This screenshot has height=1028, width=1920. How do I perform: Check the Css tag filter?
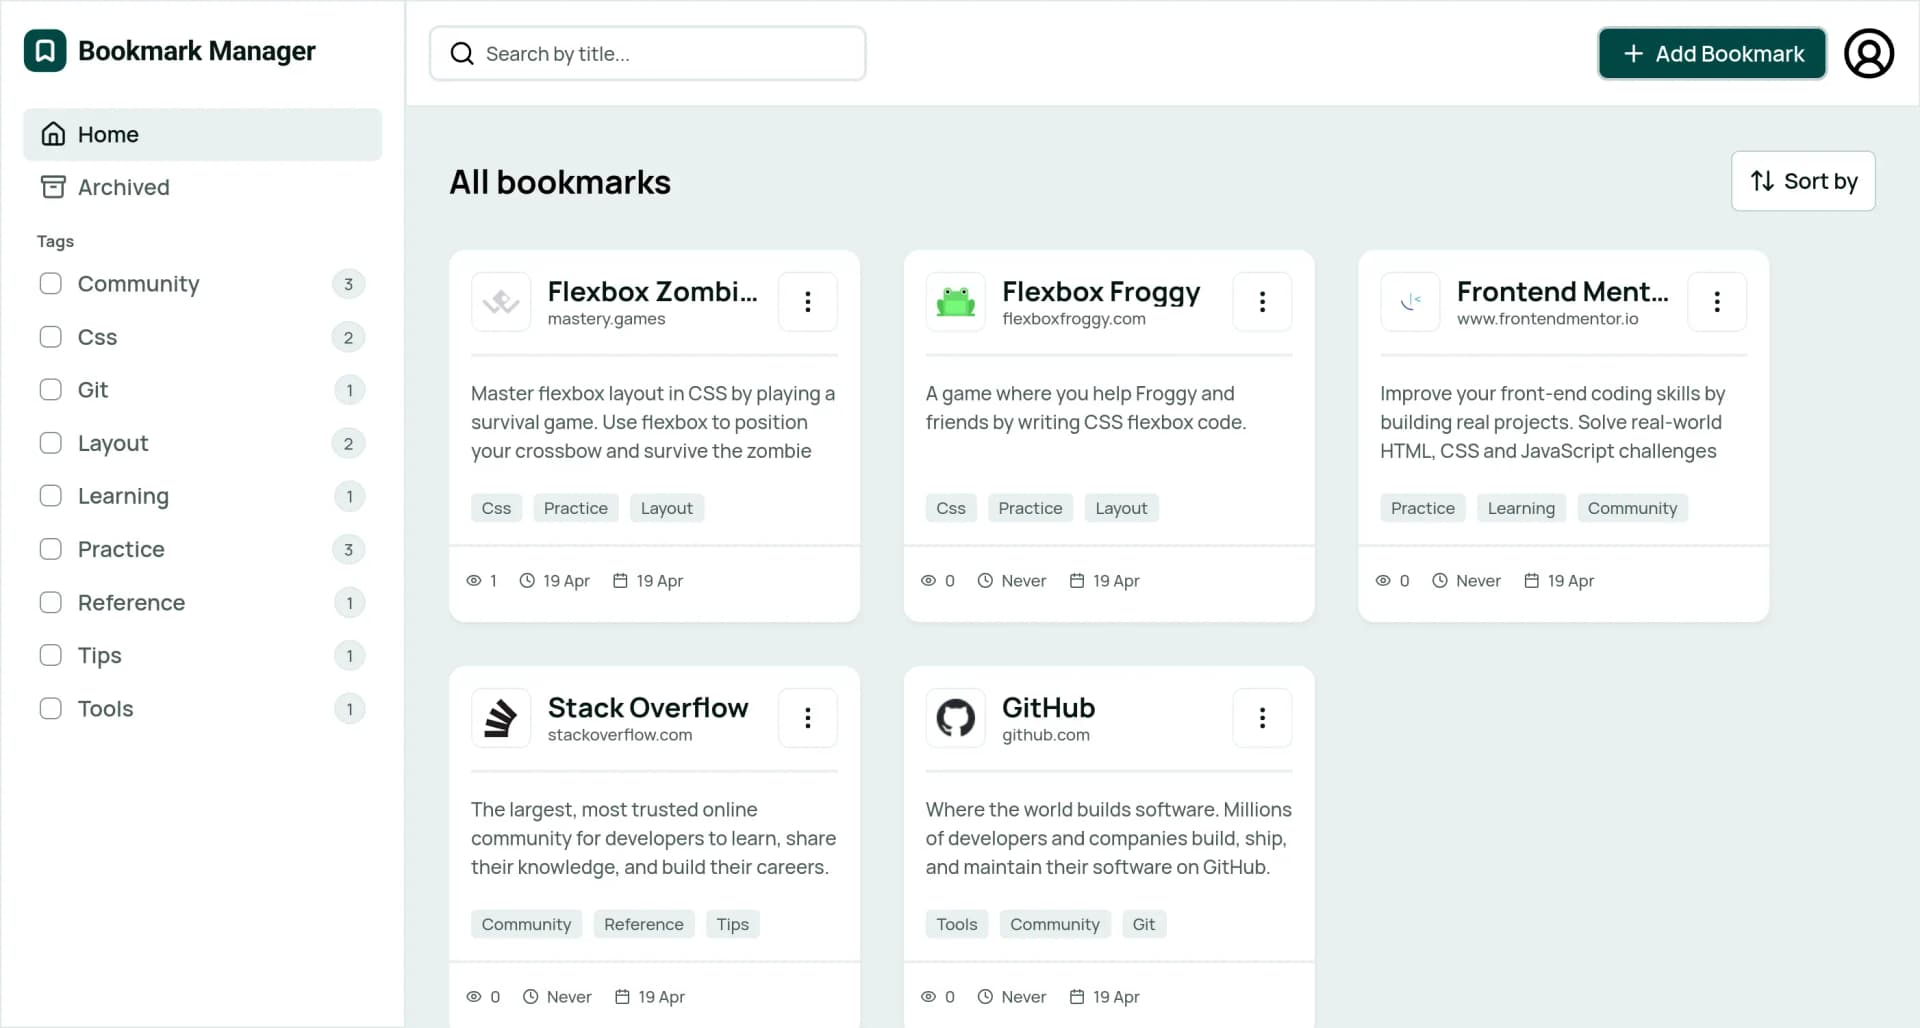[51, 337]
